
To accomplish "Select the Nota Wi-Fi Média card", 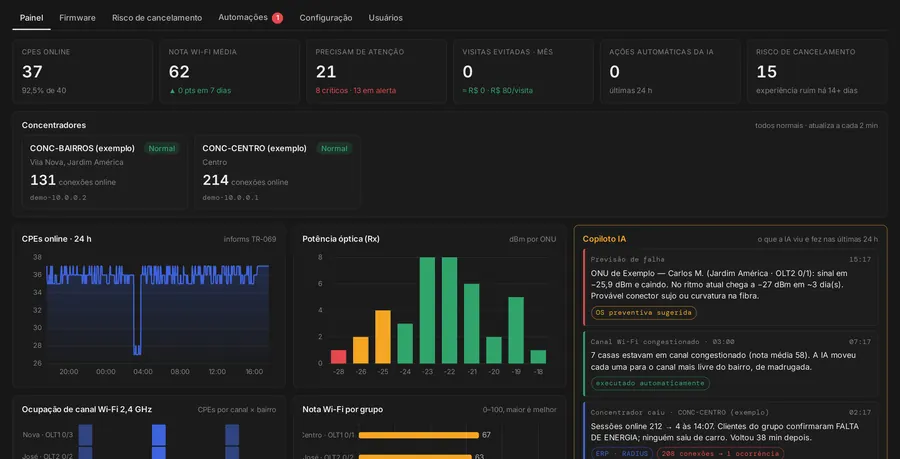I will [x=230, y=71].
